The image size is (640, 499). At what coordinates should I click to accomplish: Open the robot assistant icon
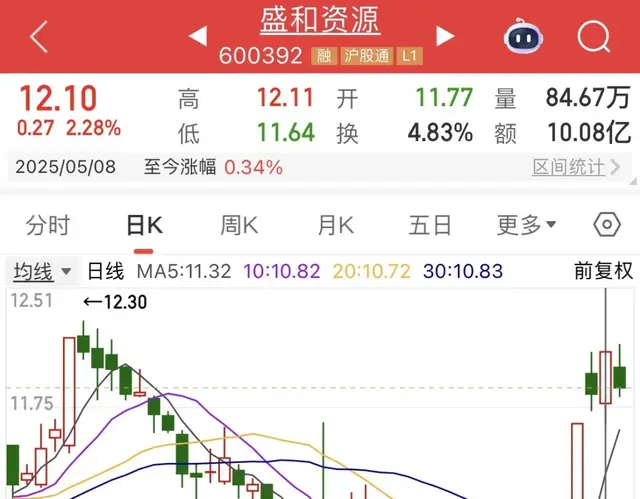[523, 36]
